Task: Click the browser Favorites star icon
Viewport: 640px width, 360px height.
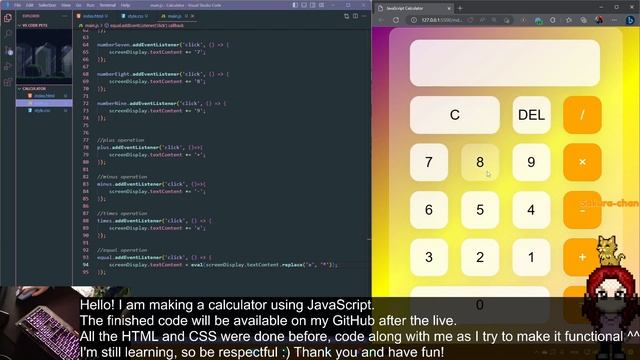Action: pyautogui.click(x=569, y=20)
